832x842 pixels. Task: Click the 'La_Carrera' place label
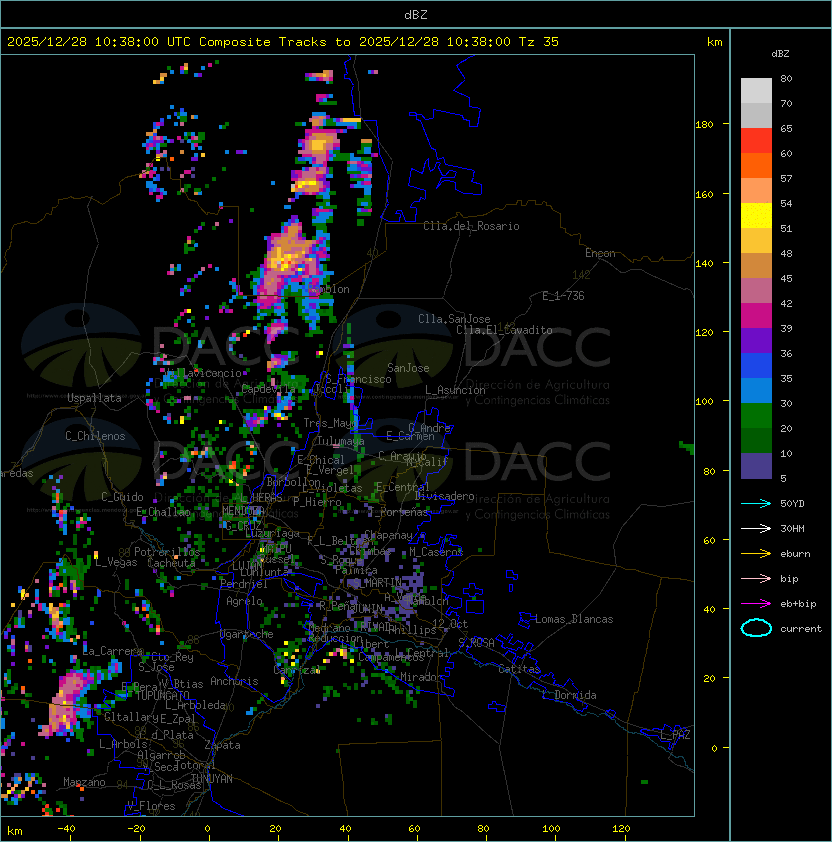113,651
